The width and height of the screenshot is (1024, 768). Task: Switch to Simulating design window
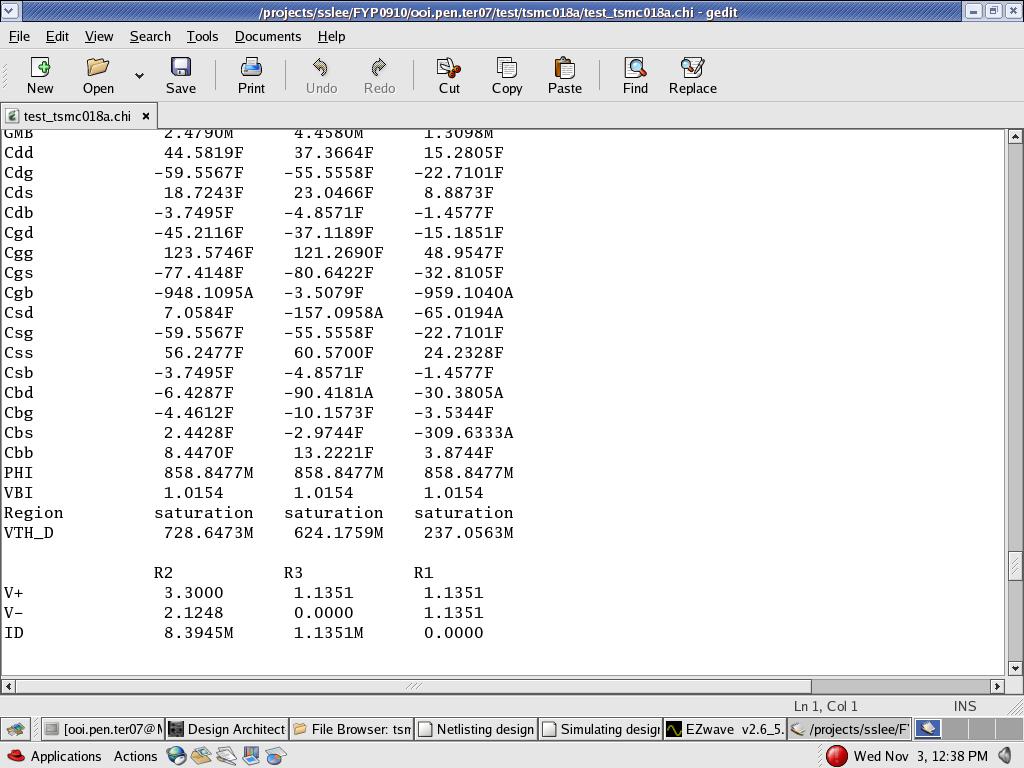point(601,729)
